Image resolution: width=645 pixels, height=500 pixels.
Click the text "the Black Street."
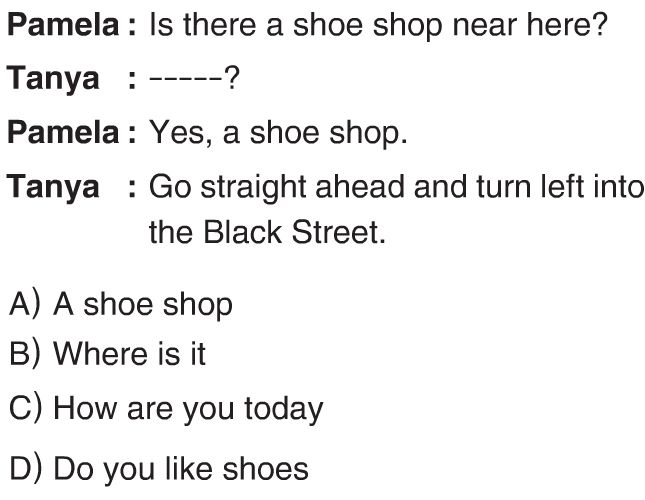click(x=267, y=232)
